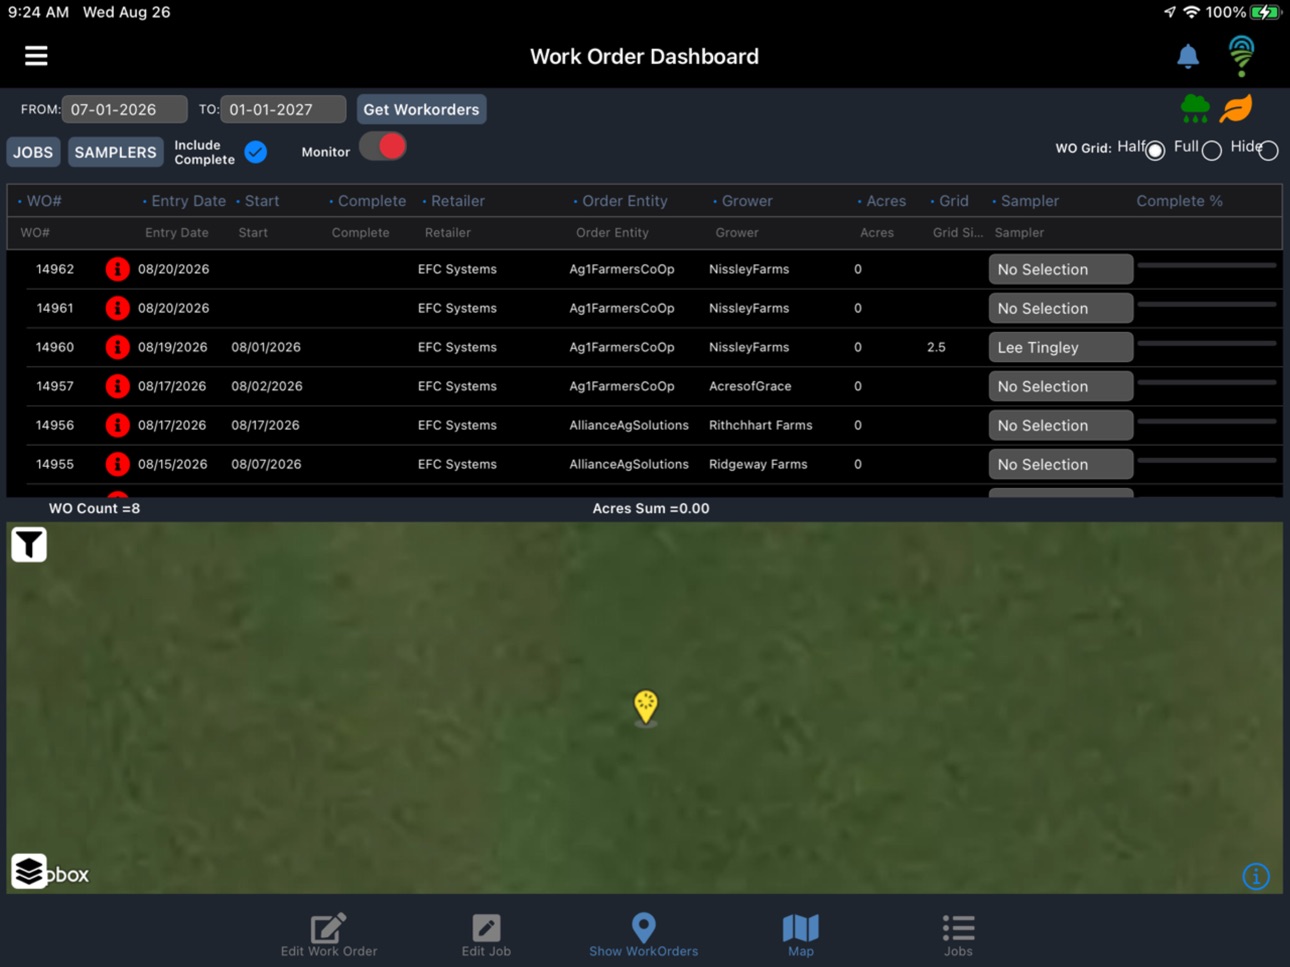Image resolution: width=1290 pixels, height=967 pixels.
Task: Switch to Show WorkOrders tab
Action: coord(643,935)
